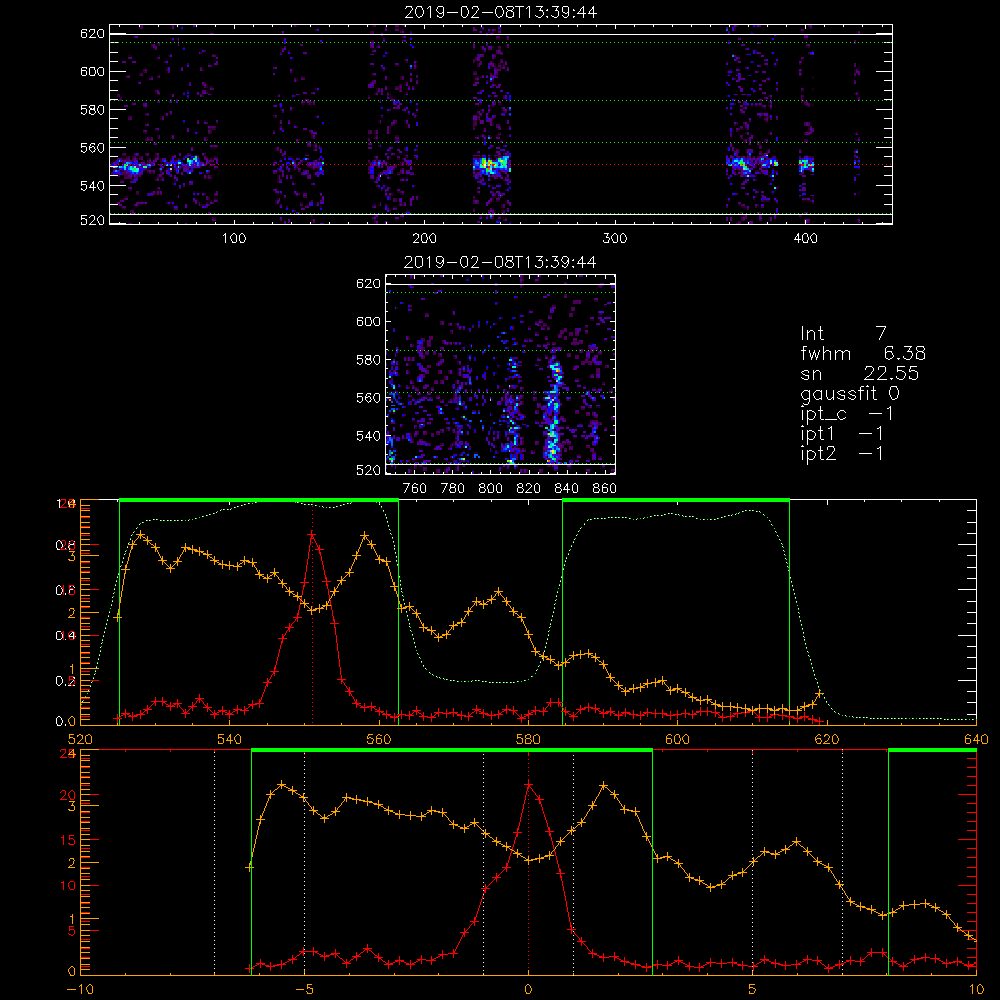Image resolution: width=1000 pixels, height=1000 pixels.
Task: Click x-axis label 560 on third profile plot
Action: tap(379, 739)
